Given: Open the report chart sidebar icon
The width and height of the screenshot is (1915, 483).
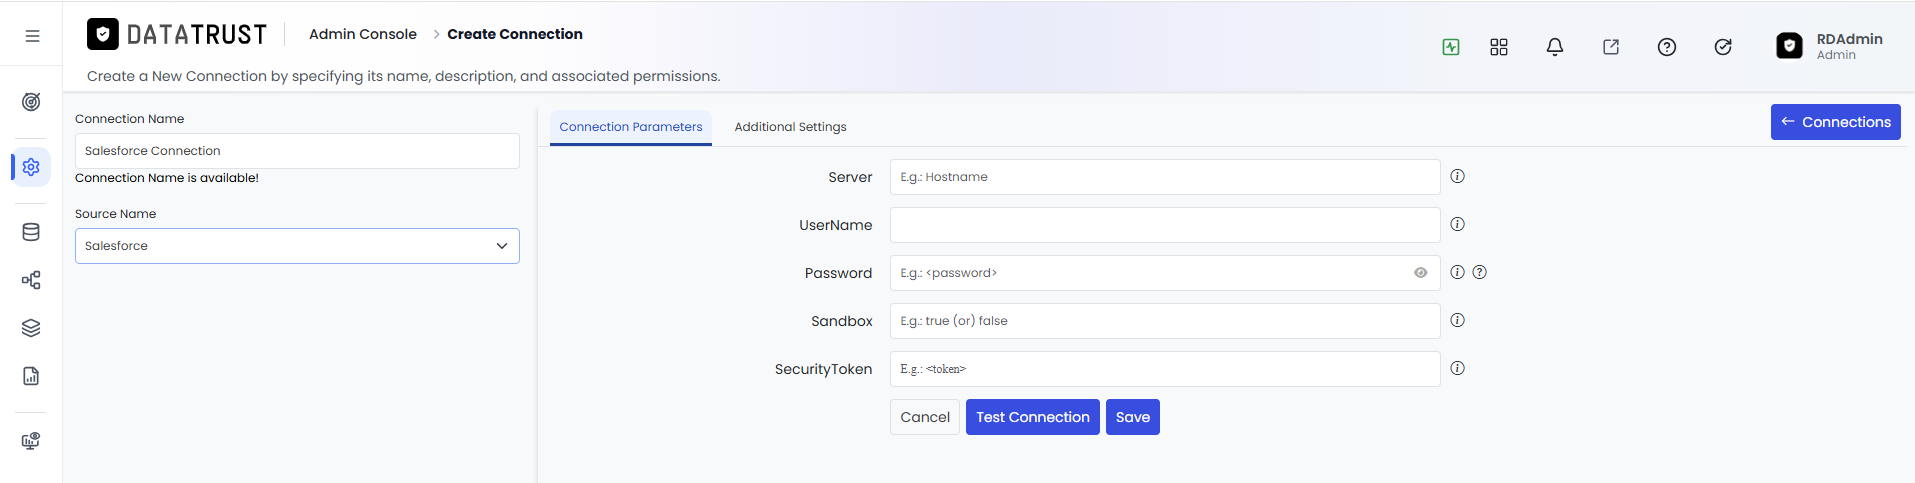Looking at the screenshot, I should point(31,376).
